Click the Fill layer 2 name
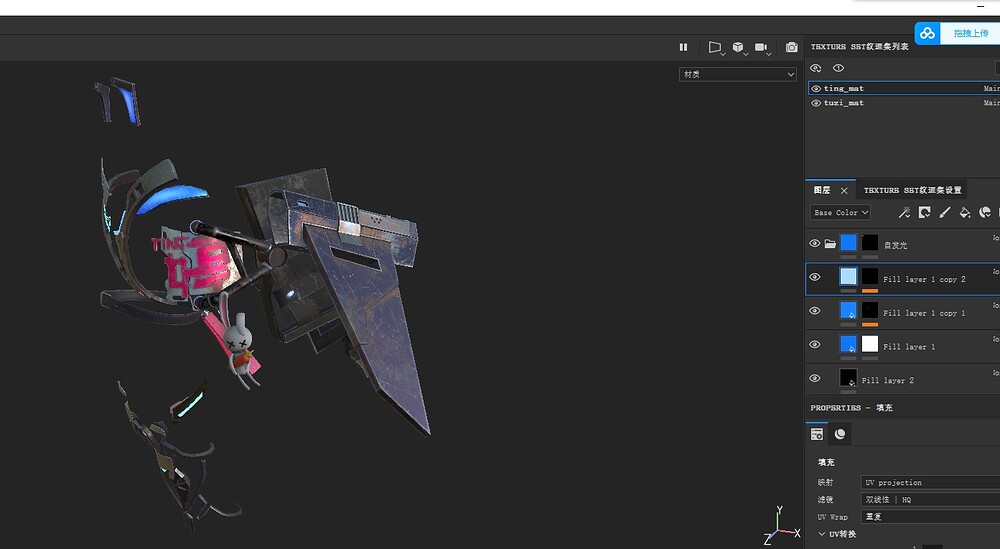 coord(888,381)
